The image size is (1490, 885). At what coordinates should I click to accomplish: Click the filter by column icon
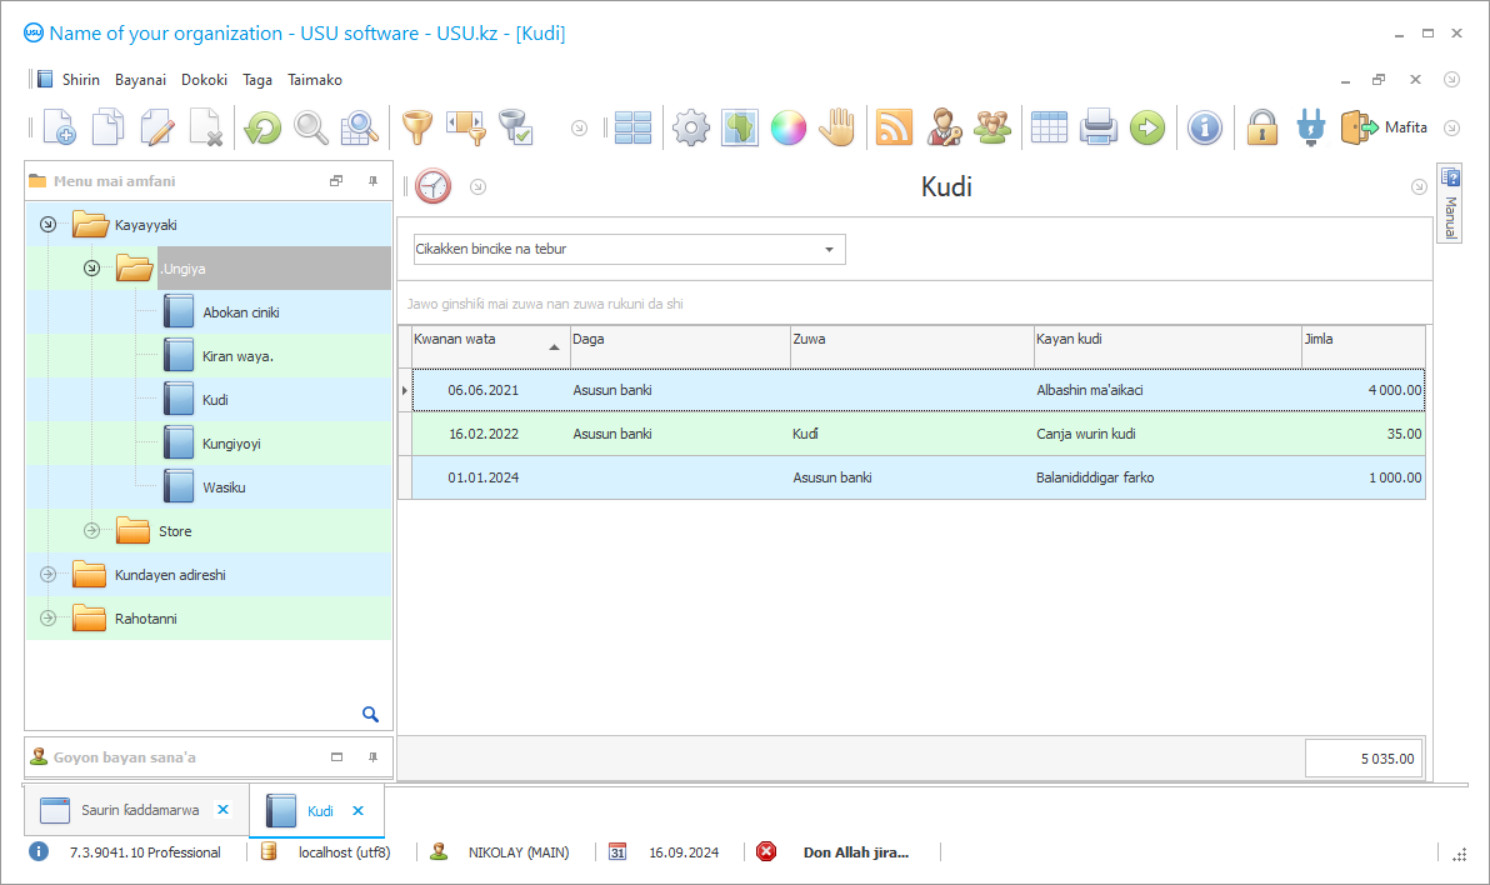coord(466,128)
